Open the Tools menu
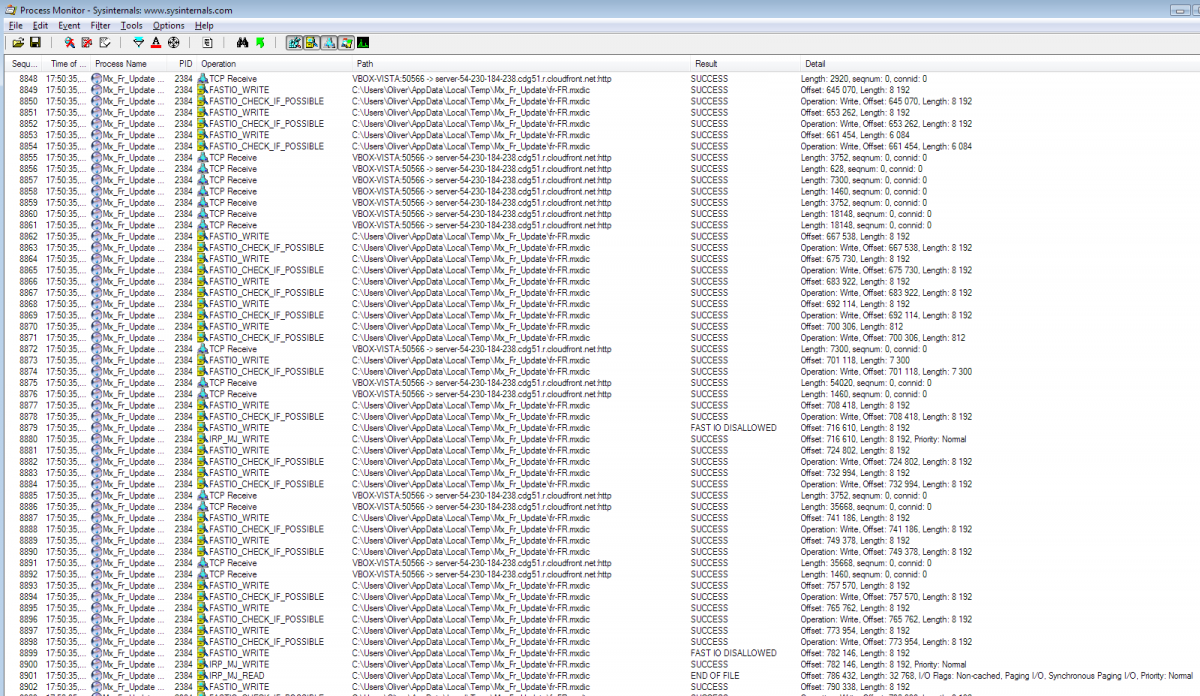 click(x=131, y=25)
